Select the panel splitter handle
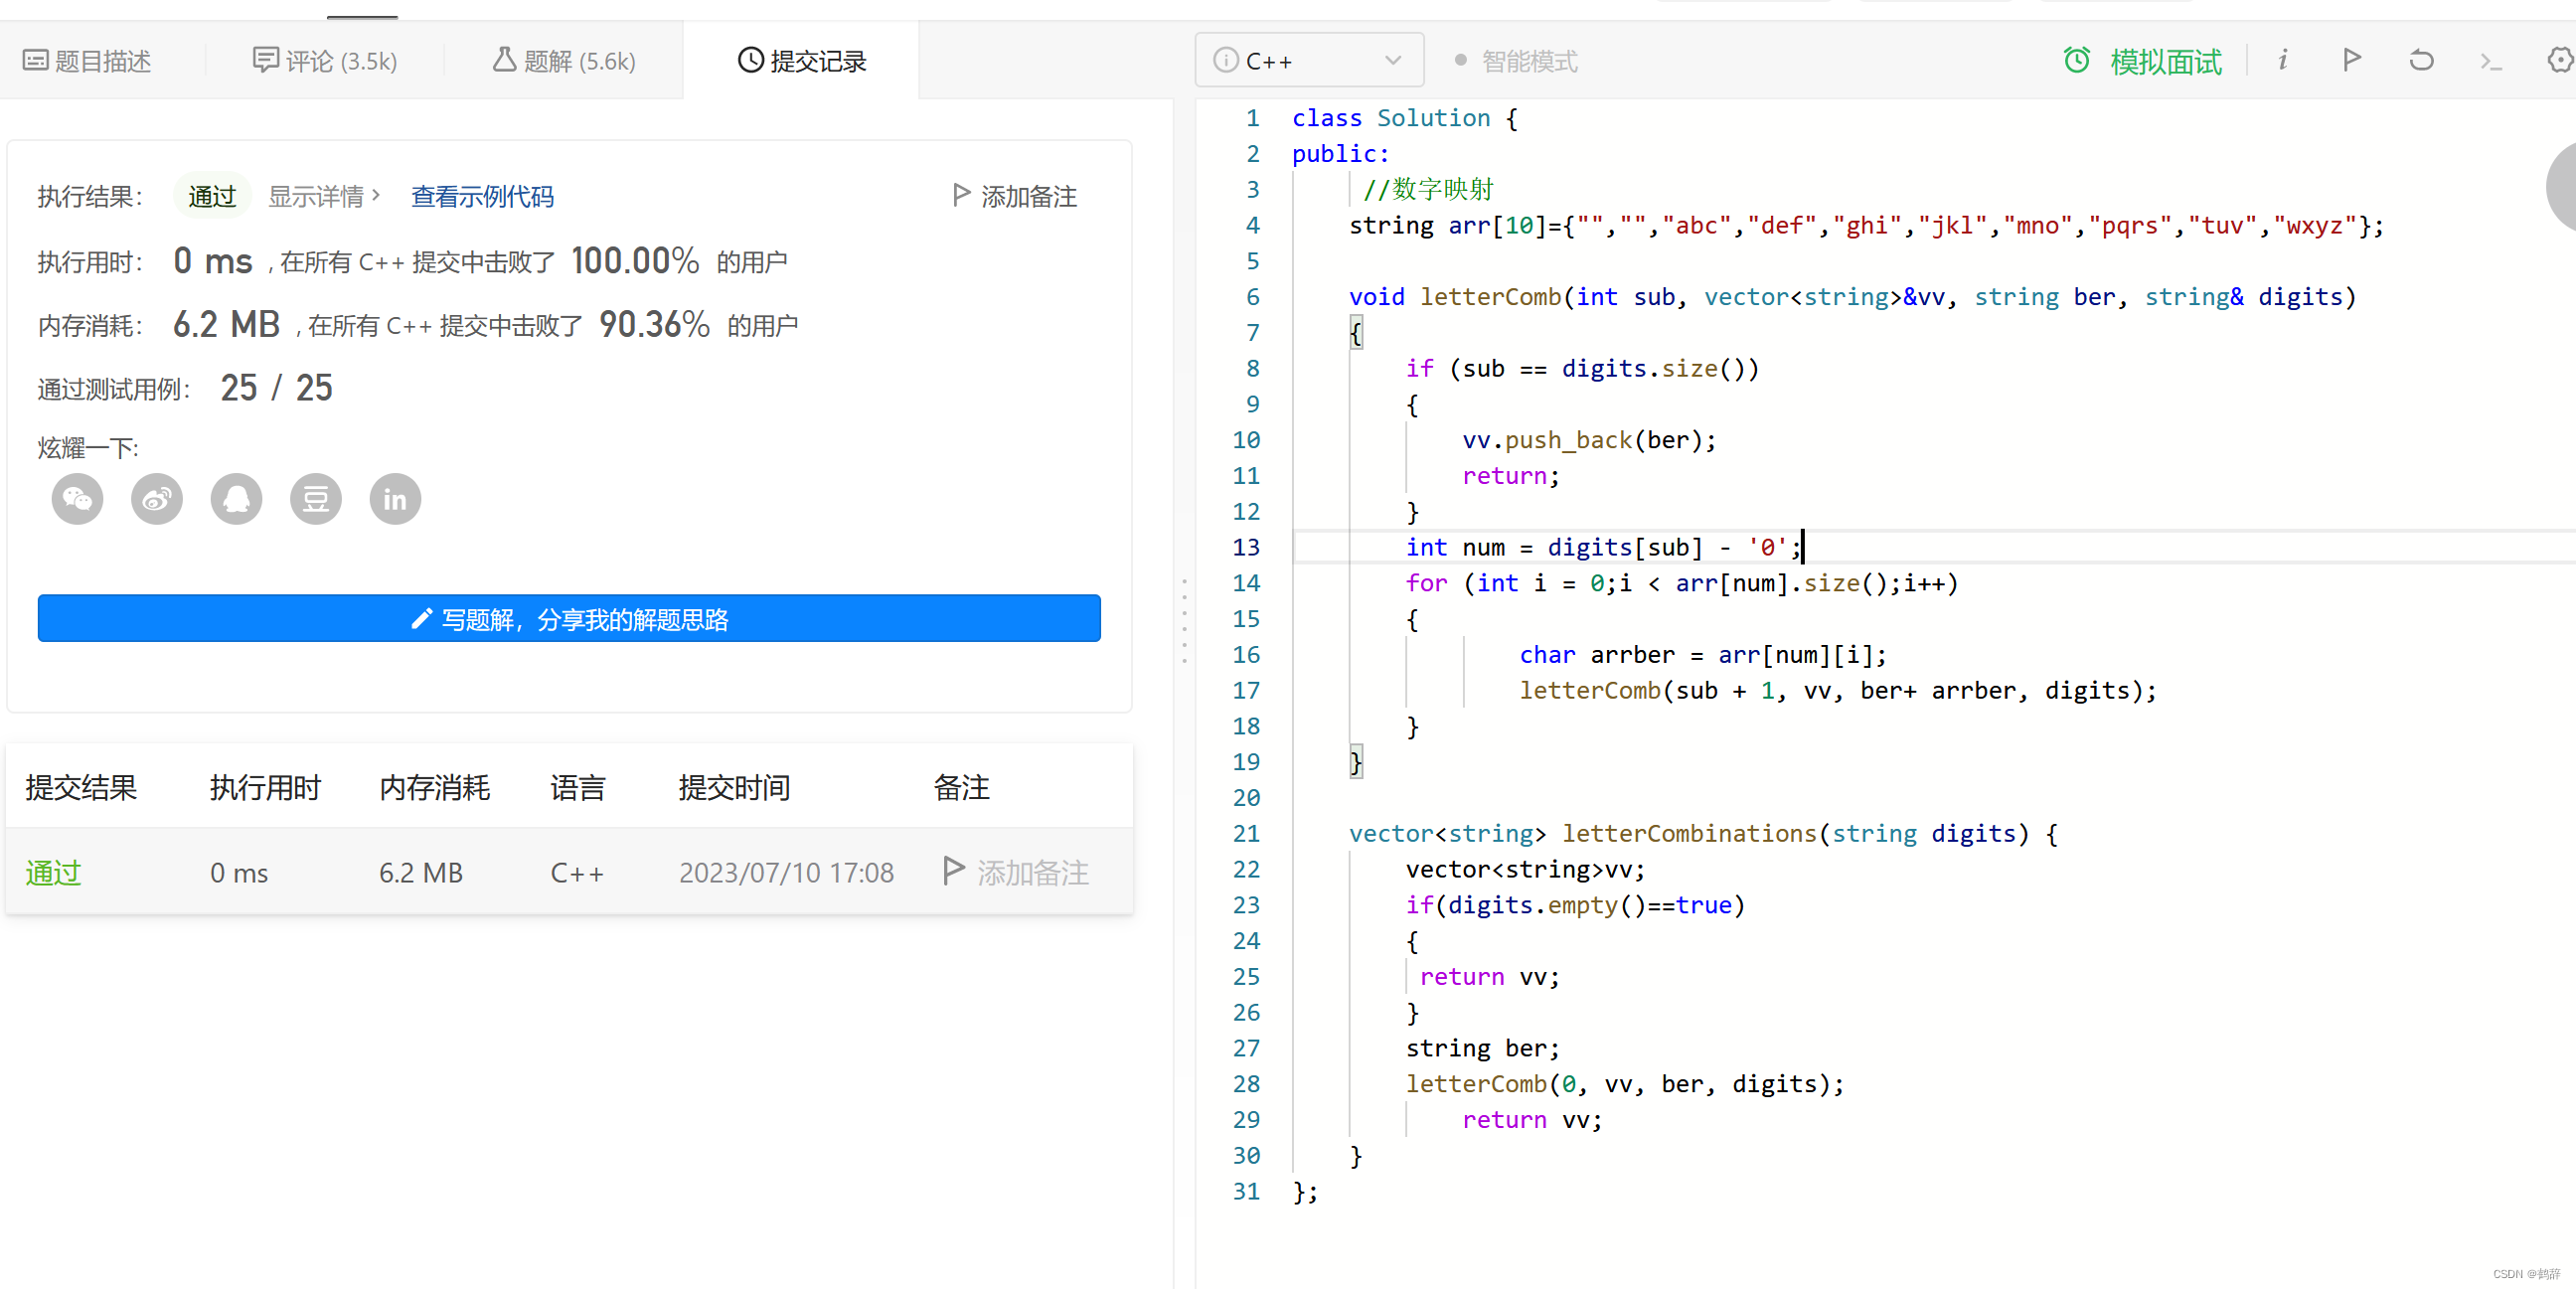The width and height of the screenshot is (2576, 1289). (1185, 620)
